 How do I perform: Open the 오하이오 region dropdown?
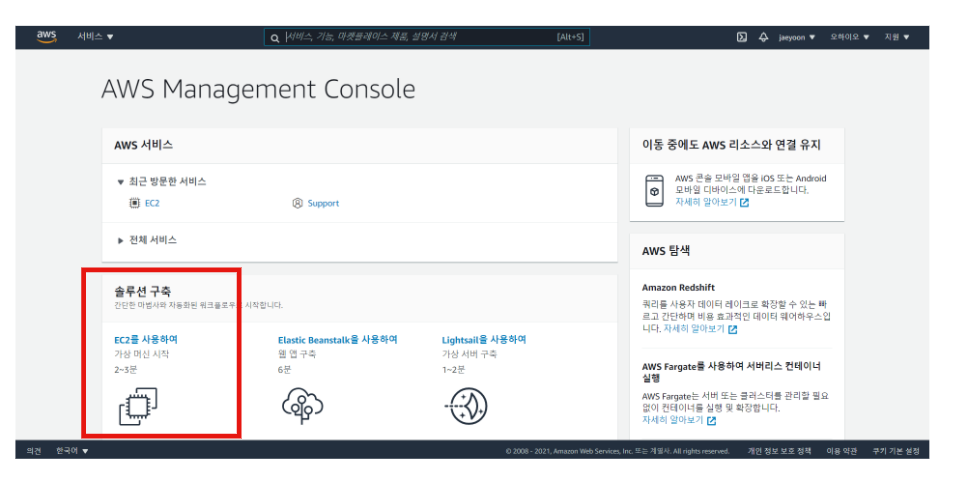point(850,37)
